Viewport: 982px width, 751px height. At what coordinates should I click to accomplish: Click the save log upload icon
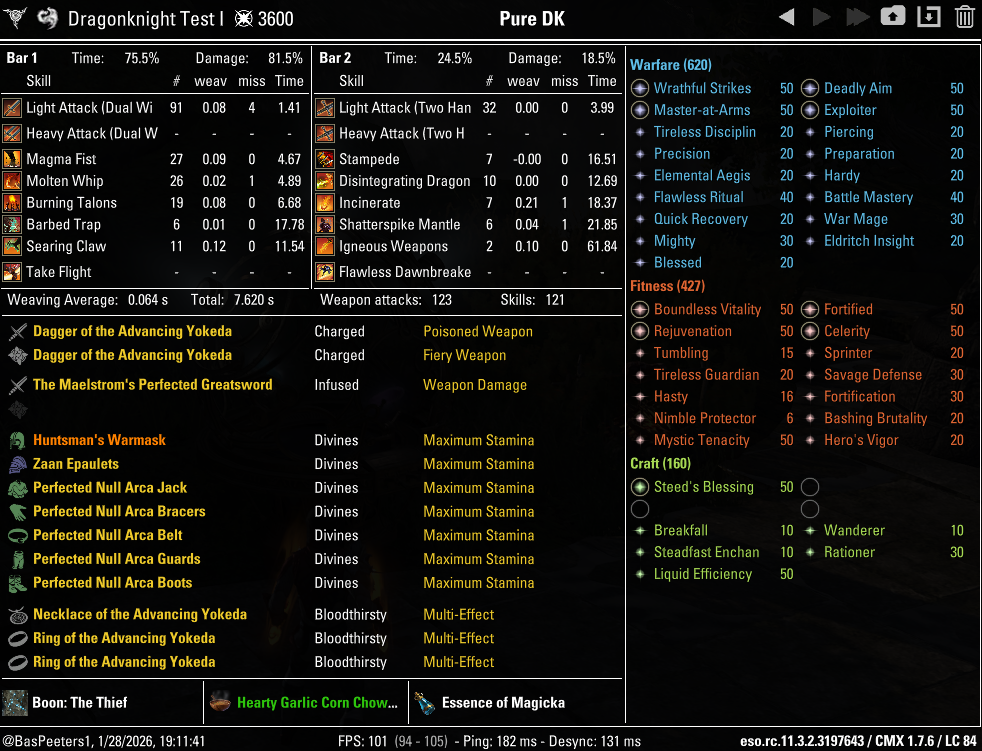click(892, 17)
